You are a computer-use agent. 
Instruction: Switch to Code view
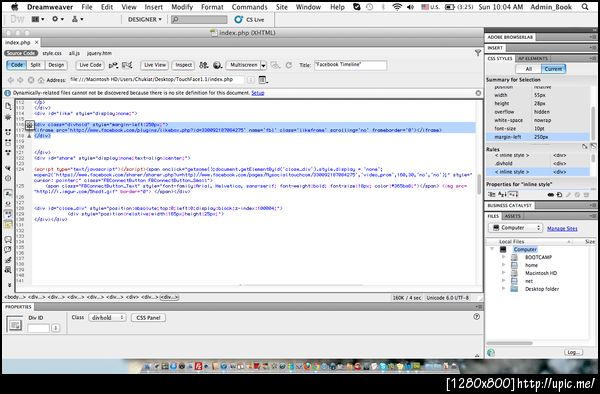[16, 65]
